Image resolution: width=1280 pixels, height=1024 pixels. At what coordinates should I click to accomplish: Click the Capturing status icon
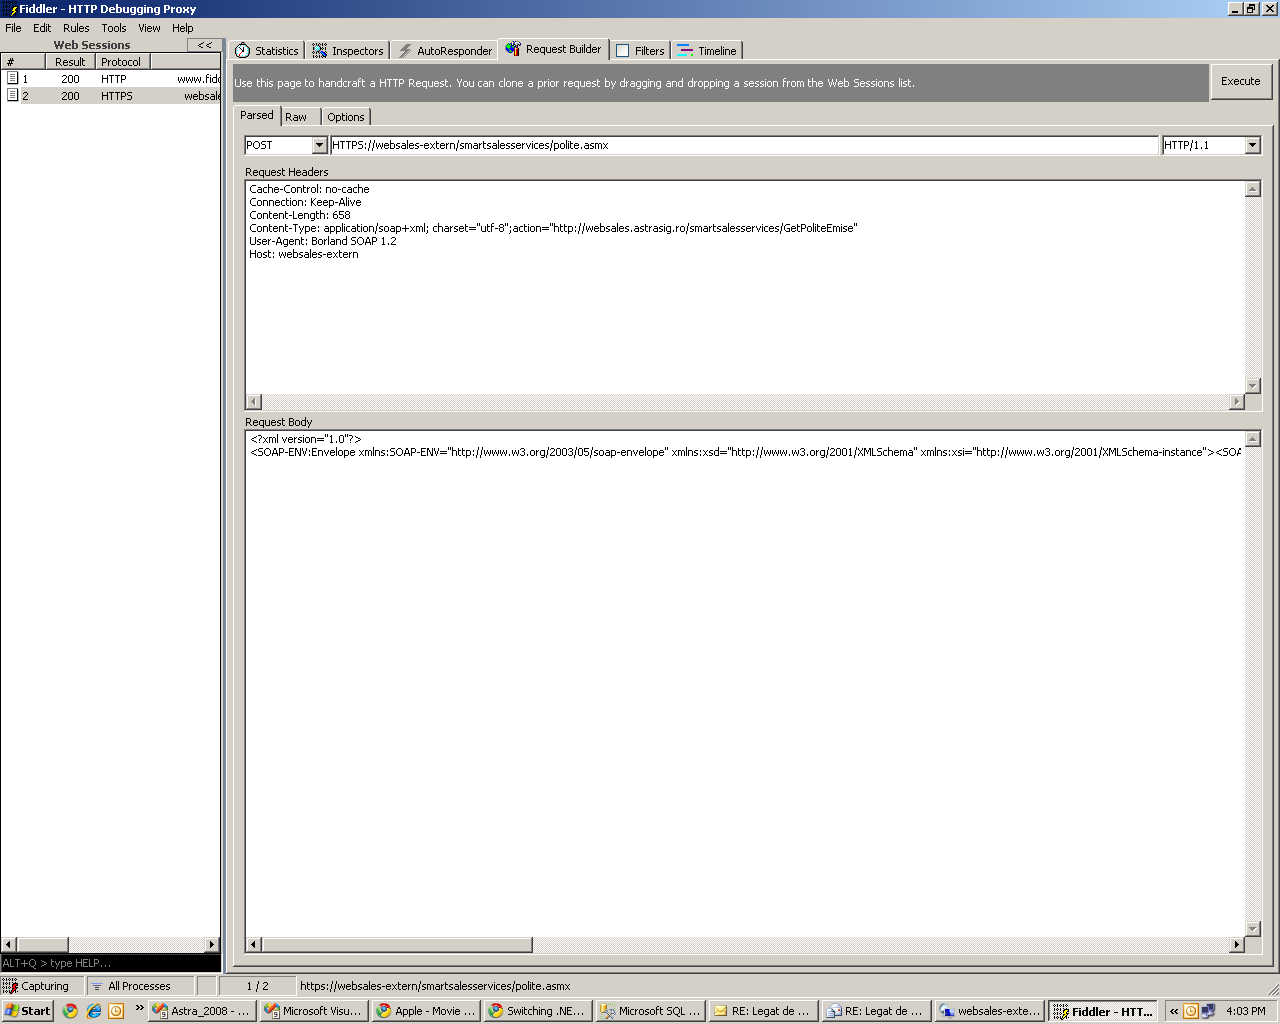click(x=11, y=986)
